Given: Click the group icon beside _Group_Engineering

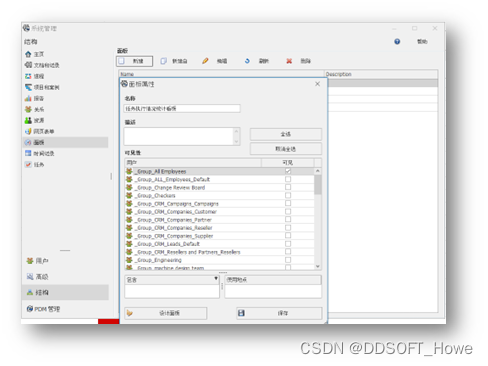Looking at the screenshot, I should pos(129,260).
